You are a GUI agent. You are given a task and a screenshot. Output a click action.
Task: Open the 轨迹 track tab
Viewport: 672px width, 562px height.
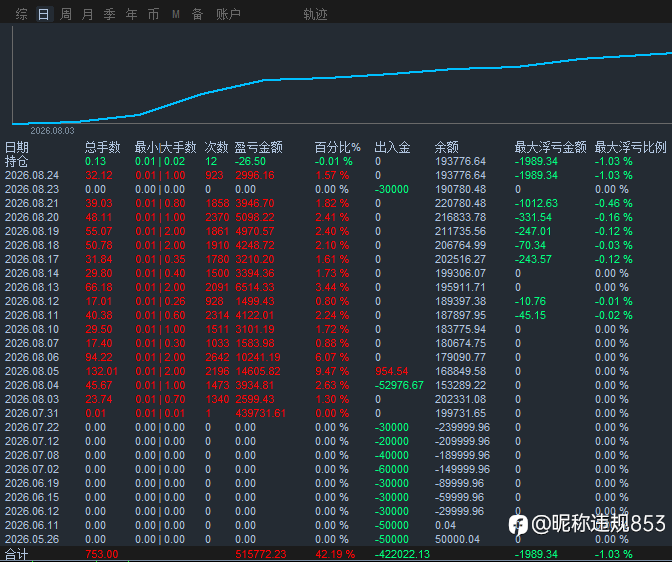[315, 14]
